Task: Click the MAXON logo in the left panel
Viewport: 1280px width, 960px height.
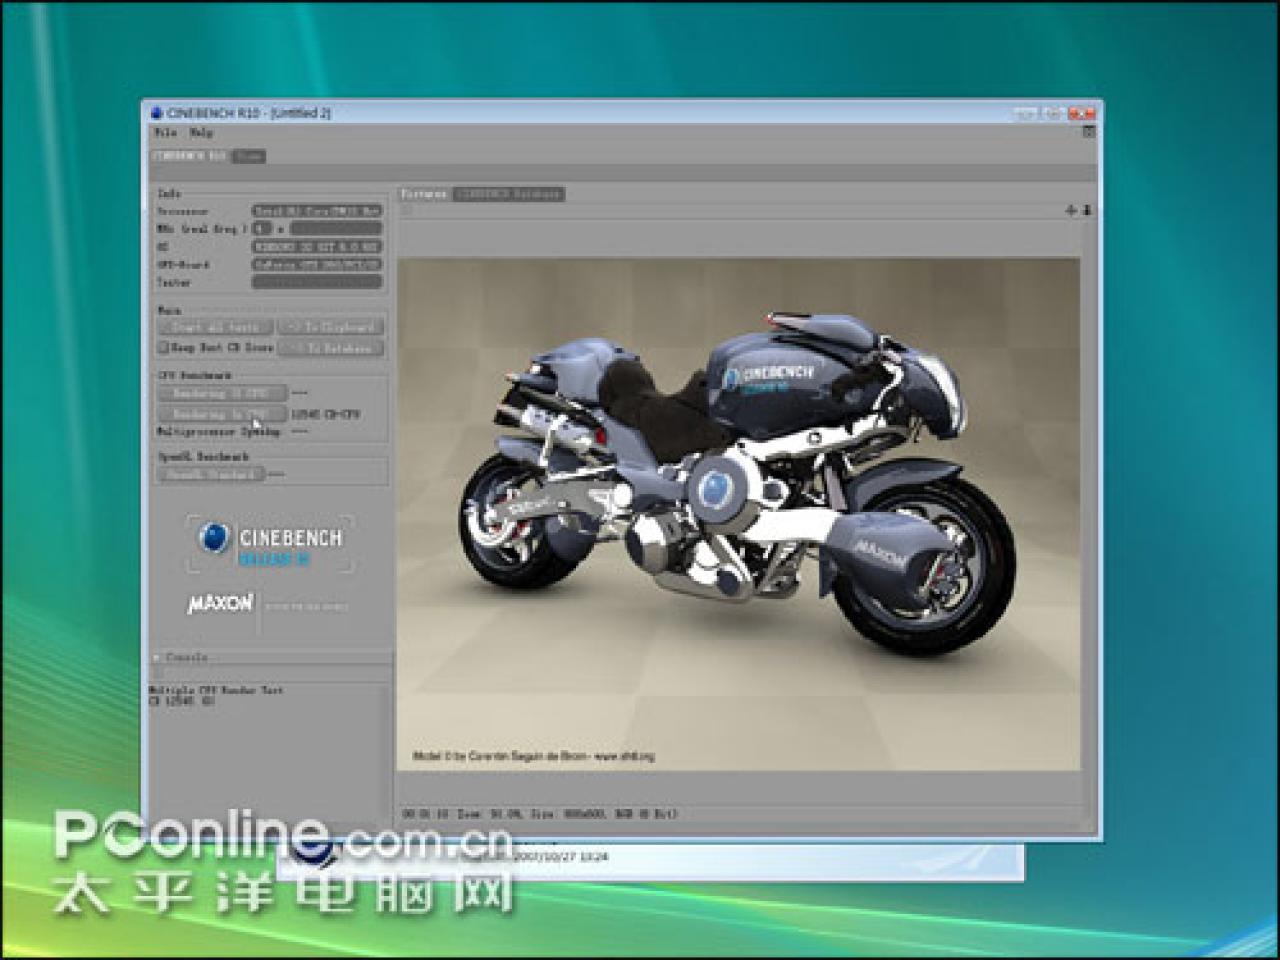Action: (220, 604)
